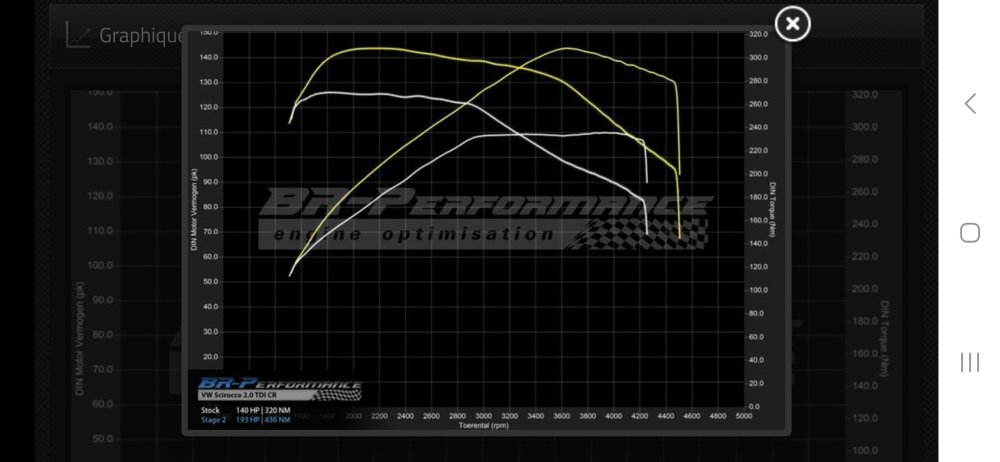Click 'DIN Torque (Nm)' axis title in lightbox
This screenshot has height=462, width=1000.
772,211
